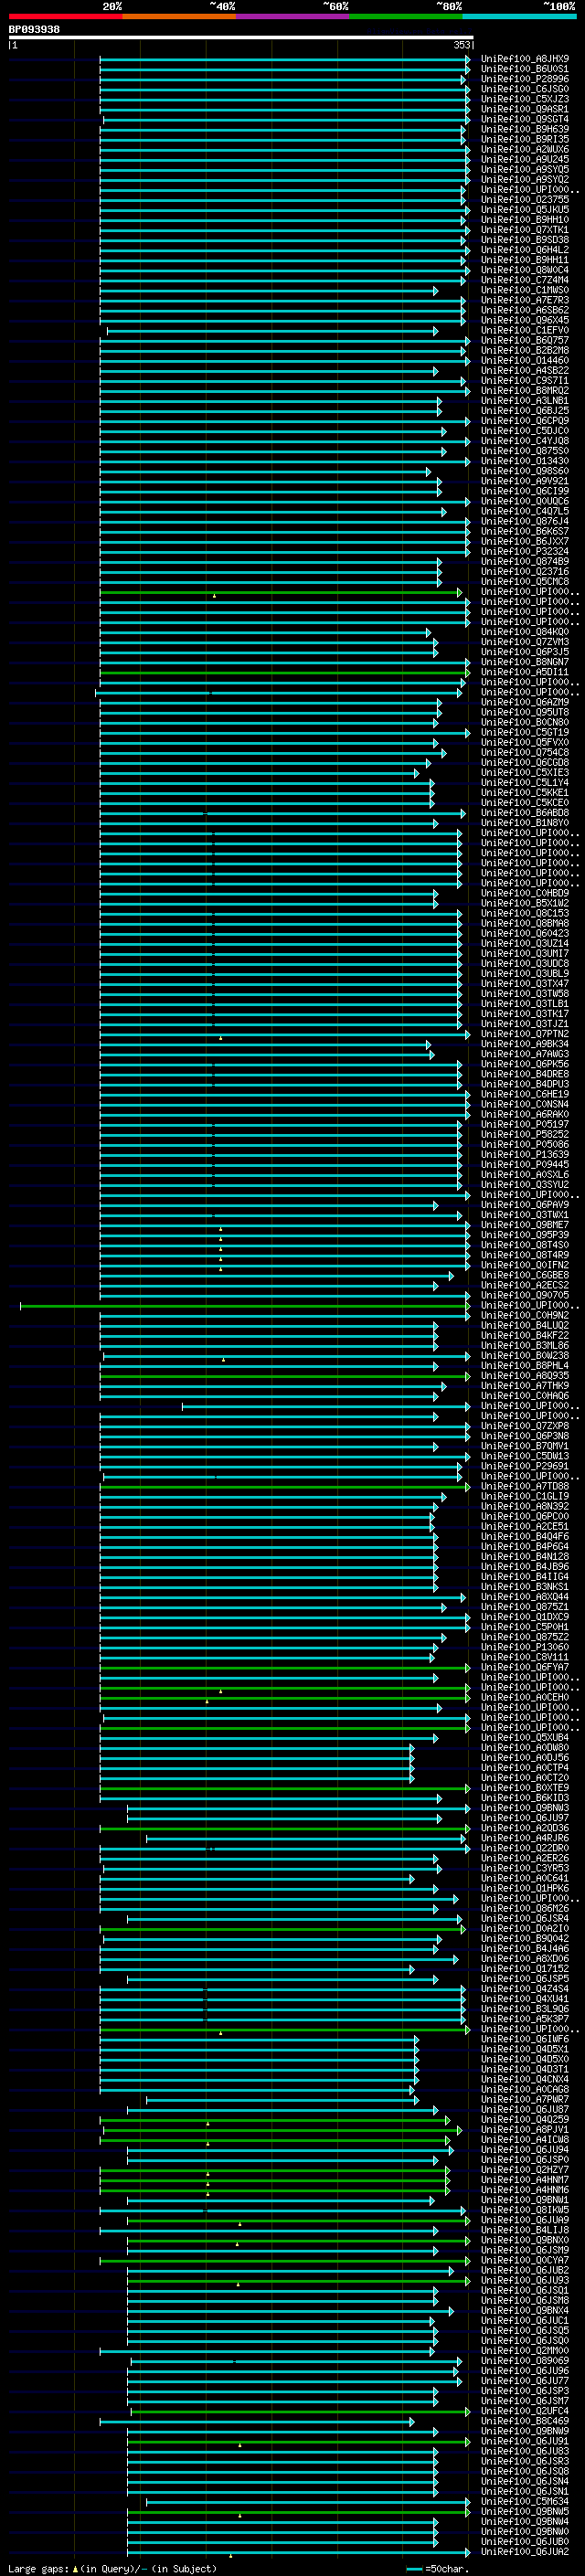The image size is (585, 2576).
Task: Click the orange ~40% identity legend bar
Action: [179, 16]
